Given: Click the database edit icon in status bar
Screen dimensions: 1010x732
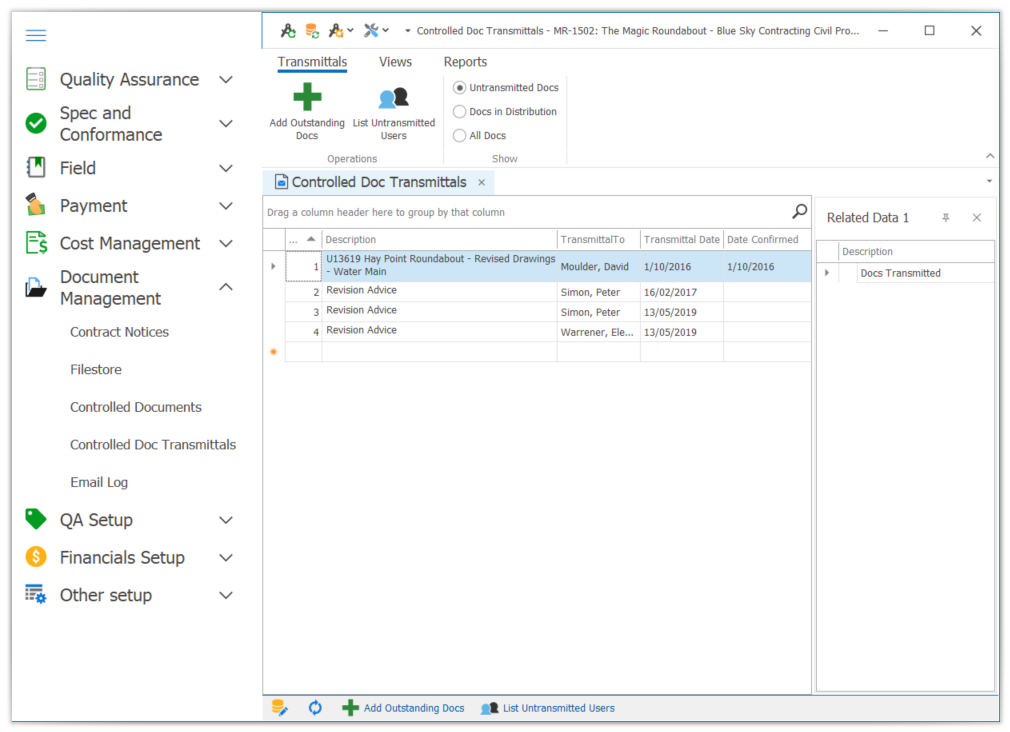Looking at the screenshot, I should 280,708.
